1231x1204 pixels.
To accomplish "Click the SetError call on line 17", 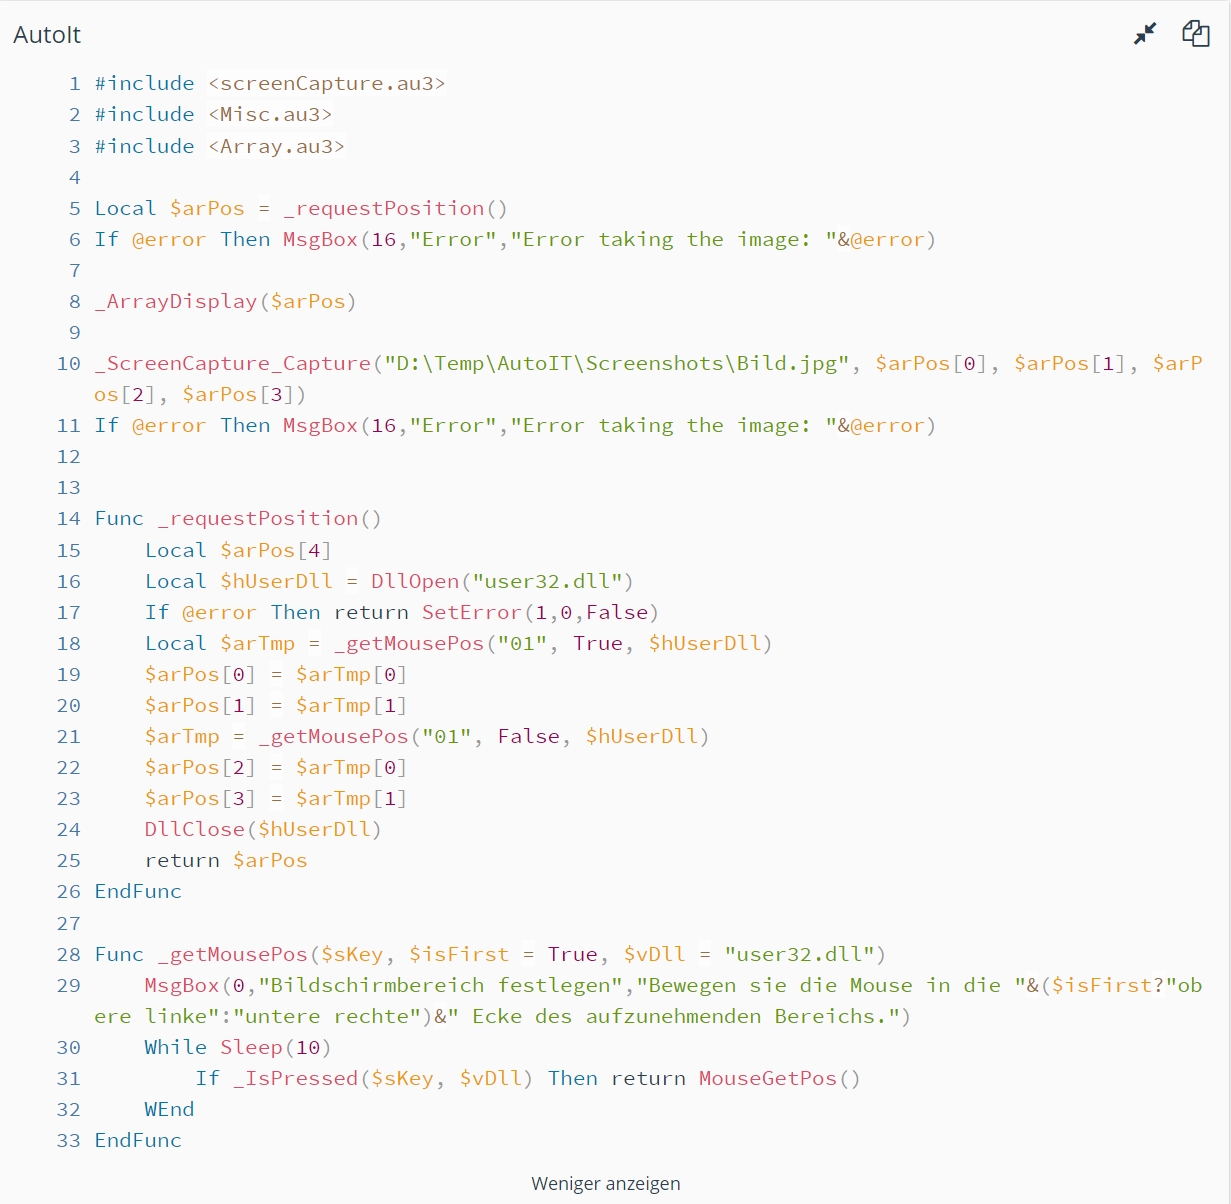I will click(471, 612).
